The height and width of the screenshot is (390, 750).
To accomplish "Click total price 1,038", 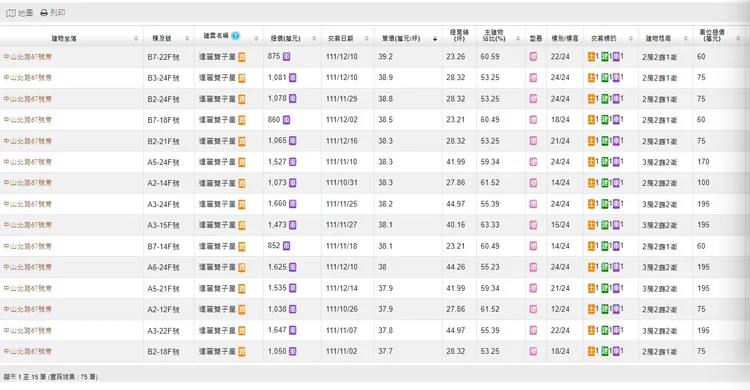I will tap(277, 309).
